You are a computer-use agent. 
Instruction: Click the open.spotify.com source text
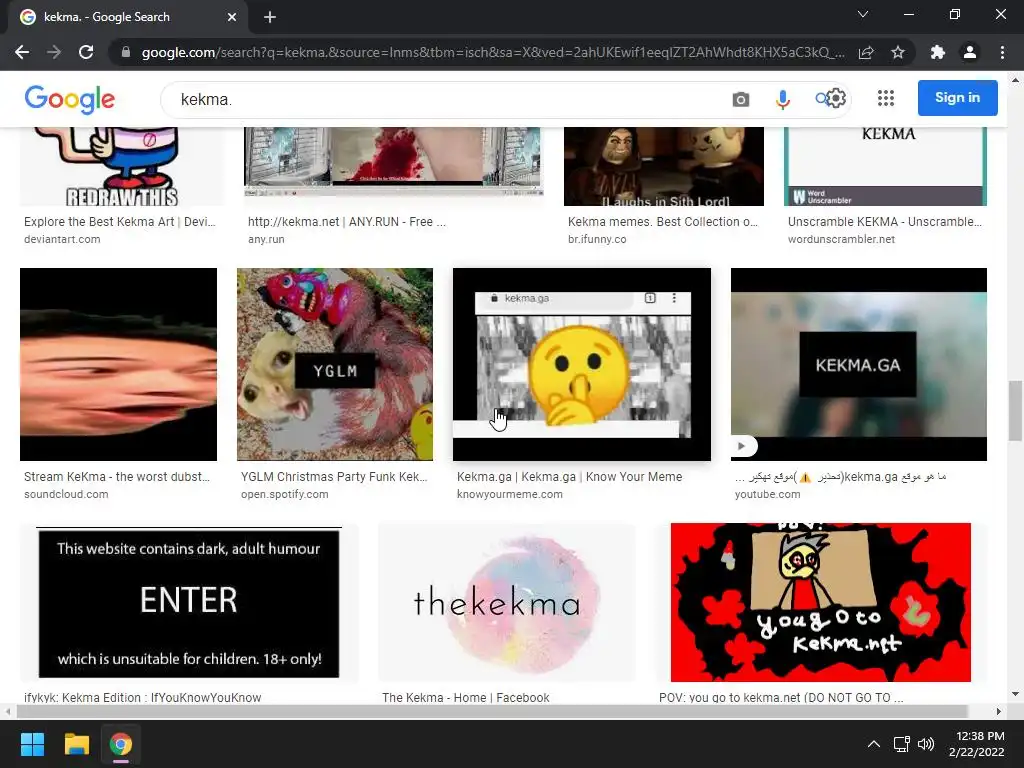click(285, 494)
